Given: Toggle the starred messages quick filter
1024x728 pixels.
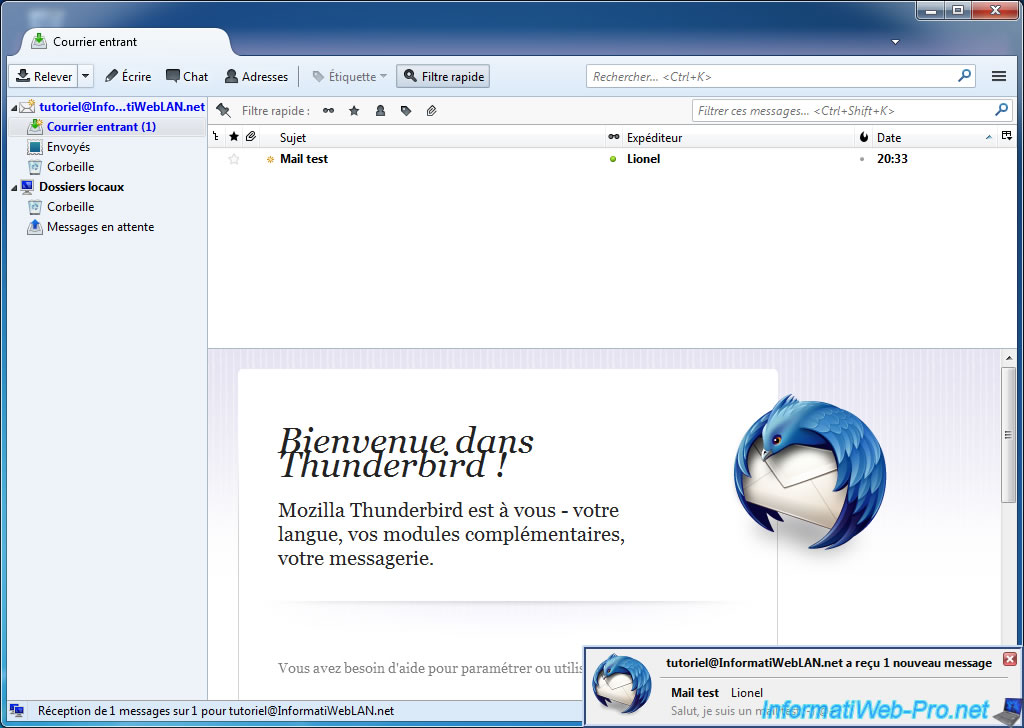Looking at the screenshot, I should tap(354, 111).
